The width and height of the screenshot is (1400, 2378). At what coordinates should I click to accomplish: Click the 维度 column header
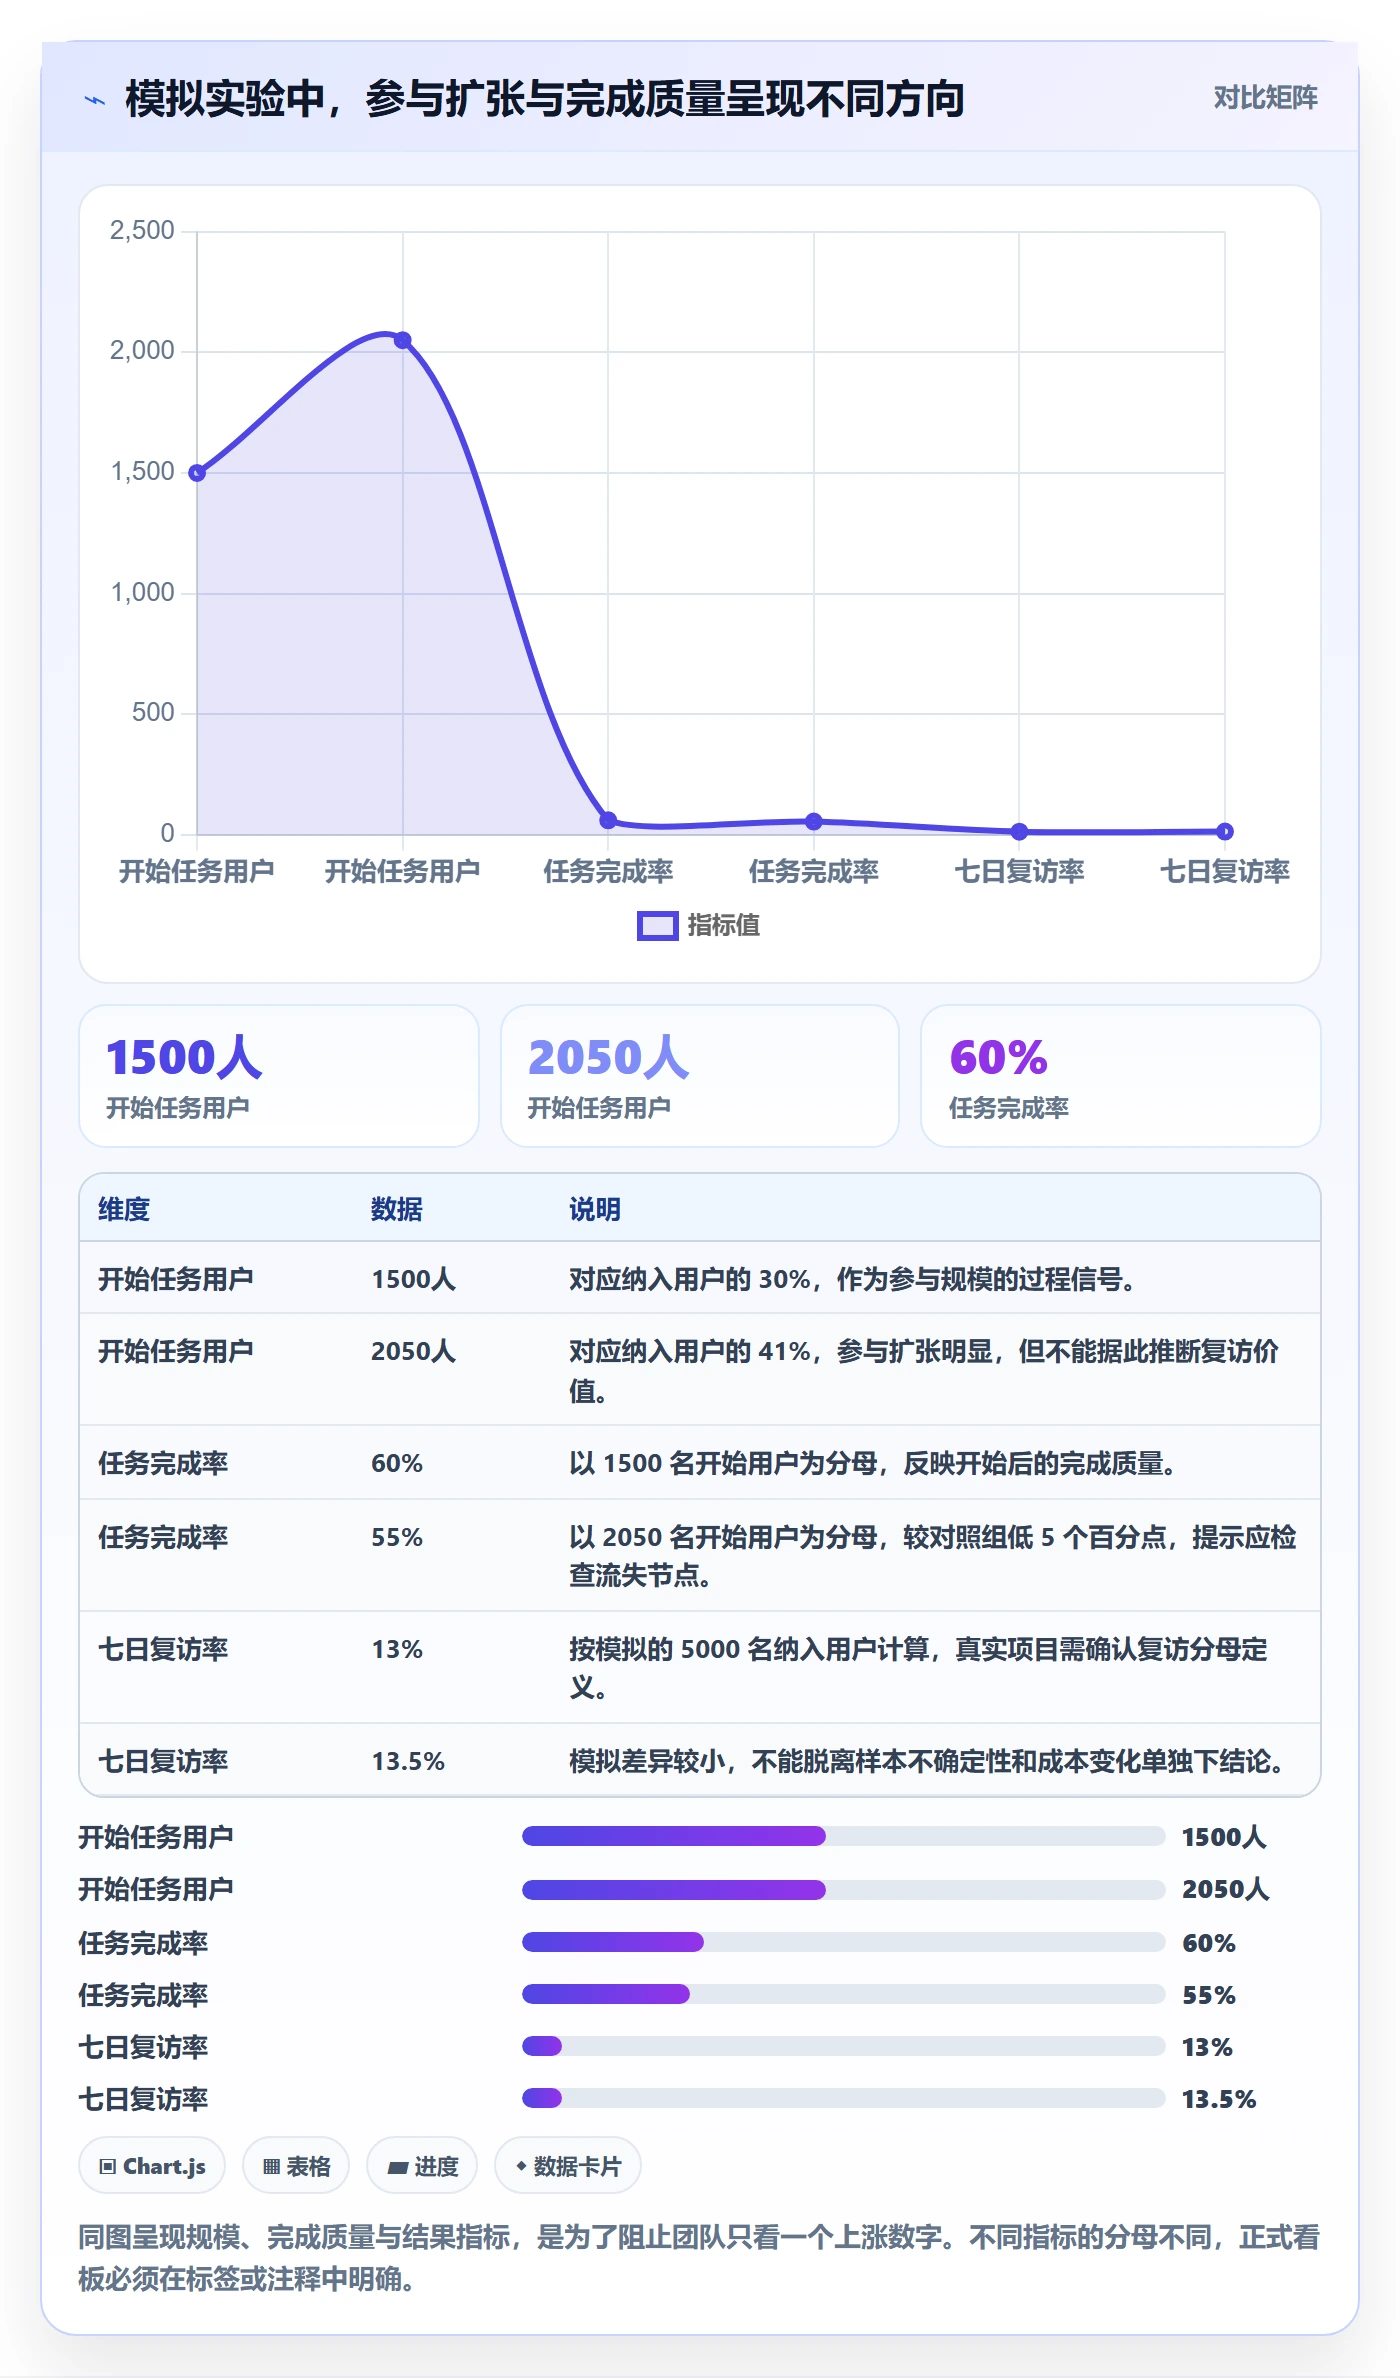point(124,1210)
